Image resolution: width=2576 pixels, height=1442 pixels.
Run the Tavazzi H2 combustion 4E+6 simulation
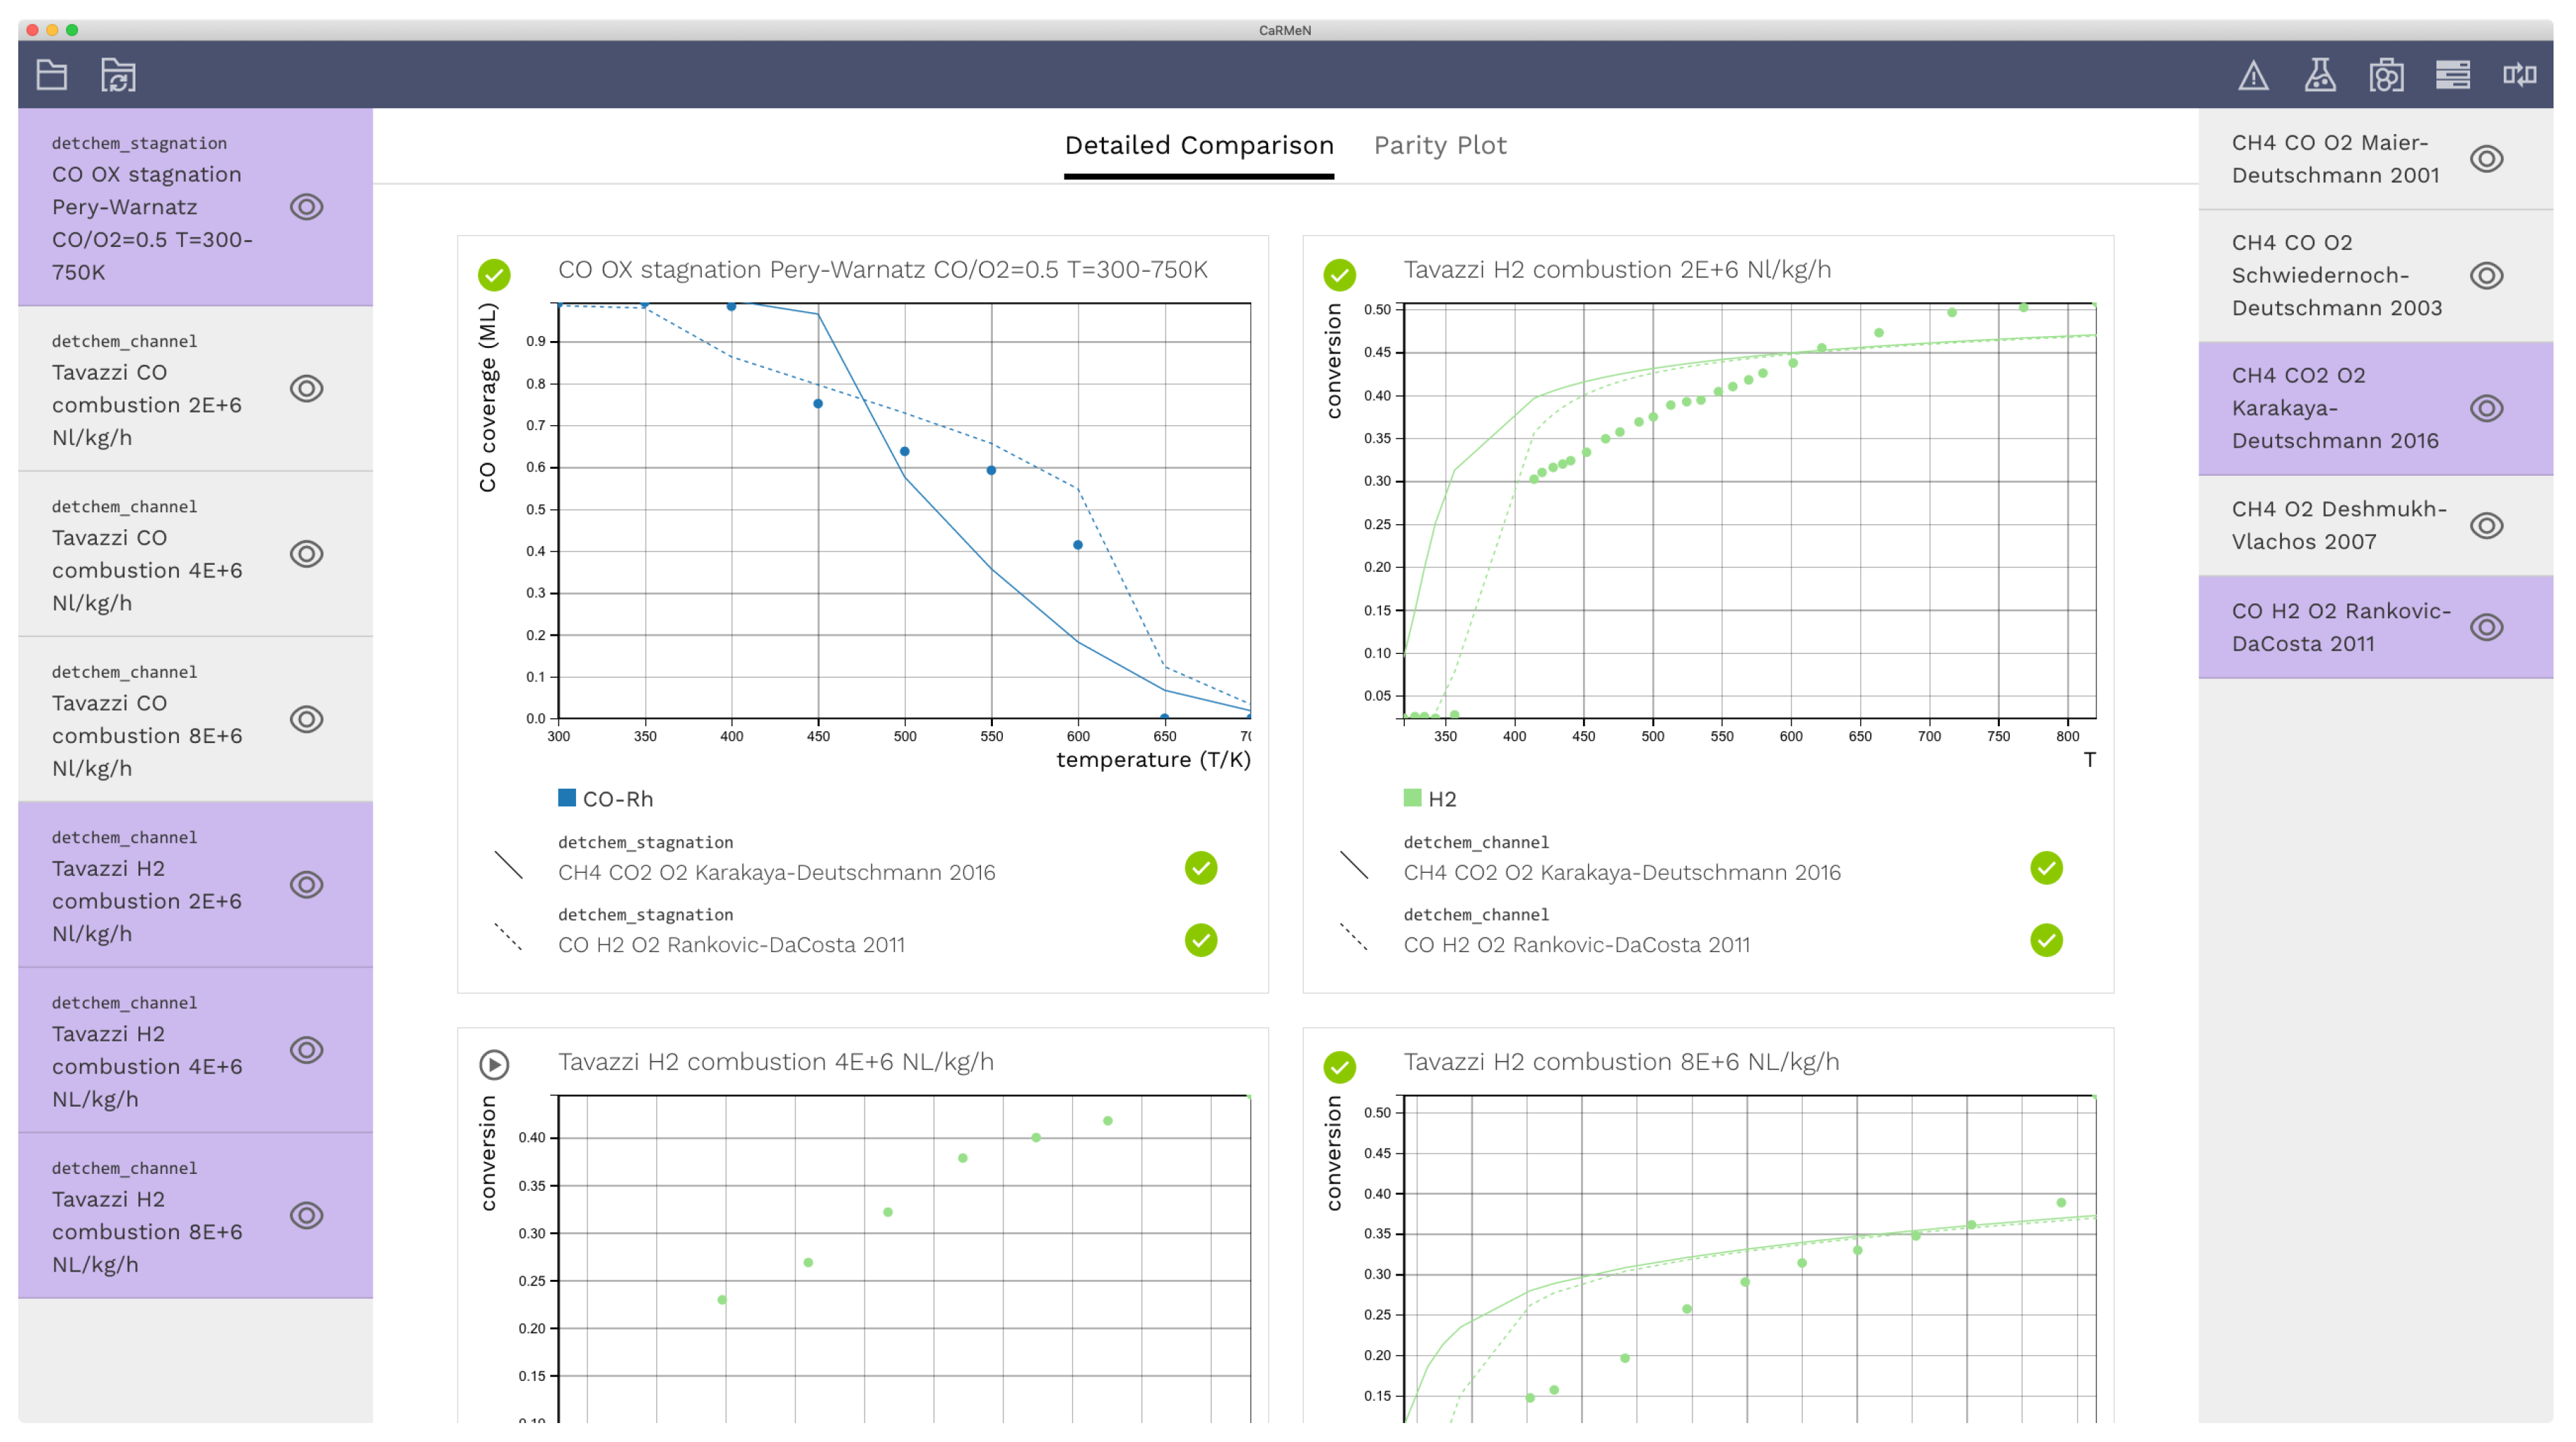coord(494,1066)
